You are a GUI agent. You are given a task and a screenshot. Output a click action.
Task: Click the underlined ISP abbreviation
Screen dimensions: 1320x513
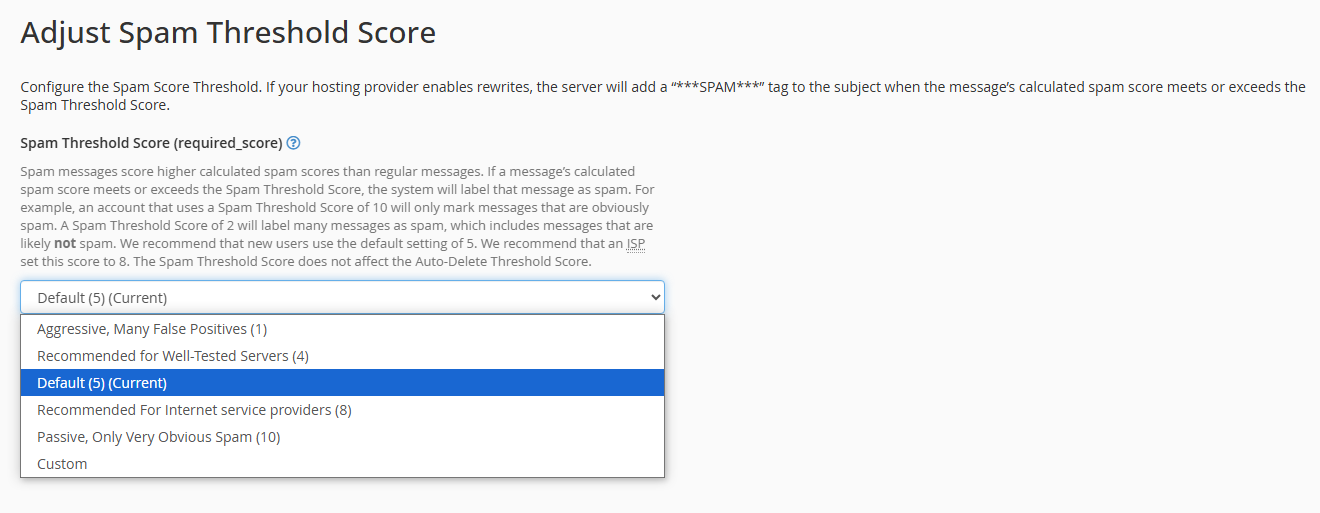point(636,244)
